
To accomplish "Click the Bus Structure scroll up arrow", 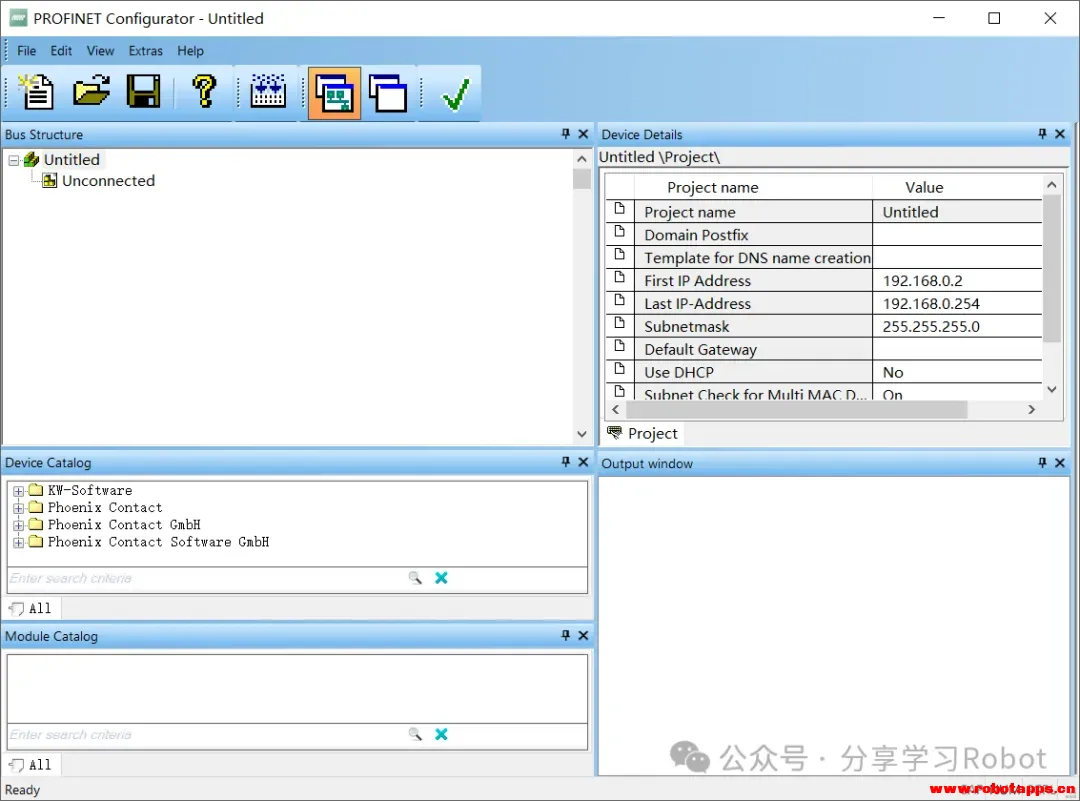I will [582, 159].
